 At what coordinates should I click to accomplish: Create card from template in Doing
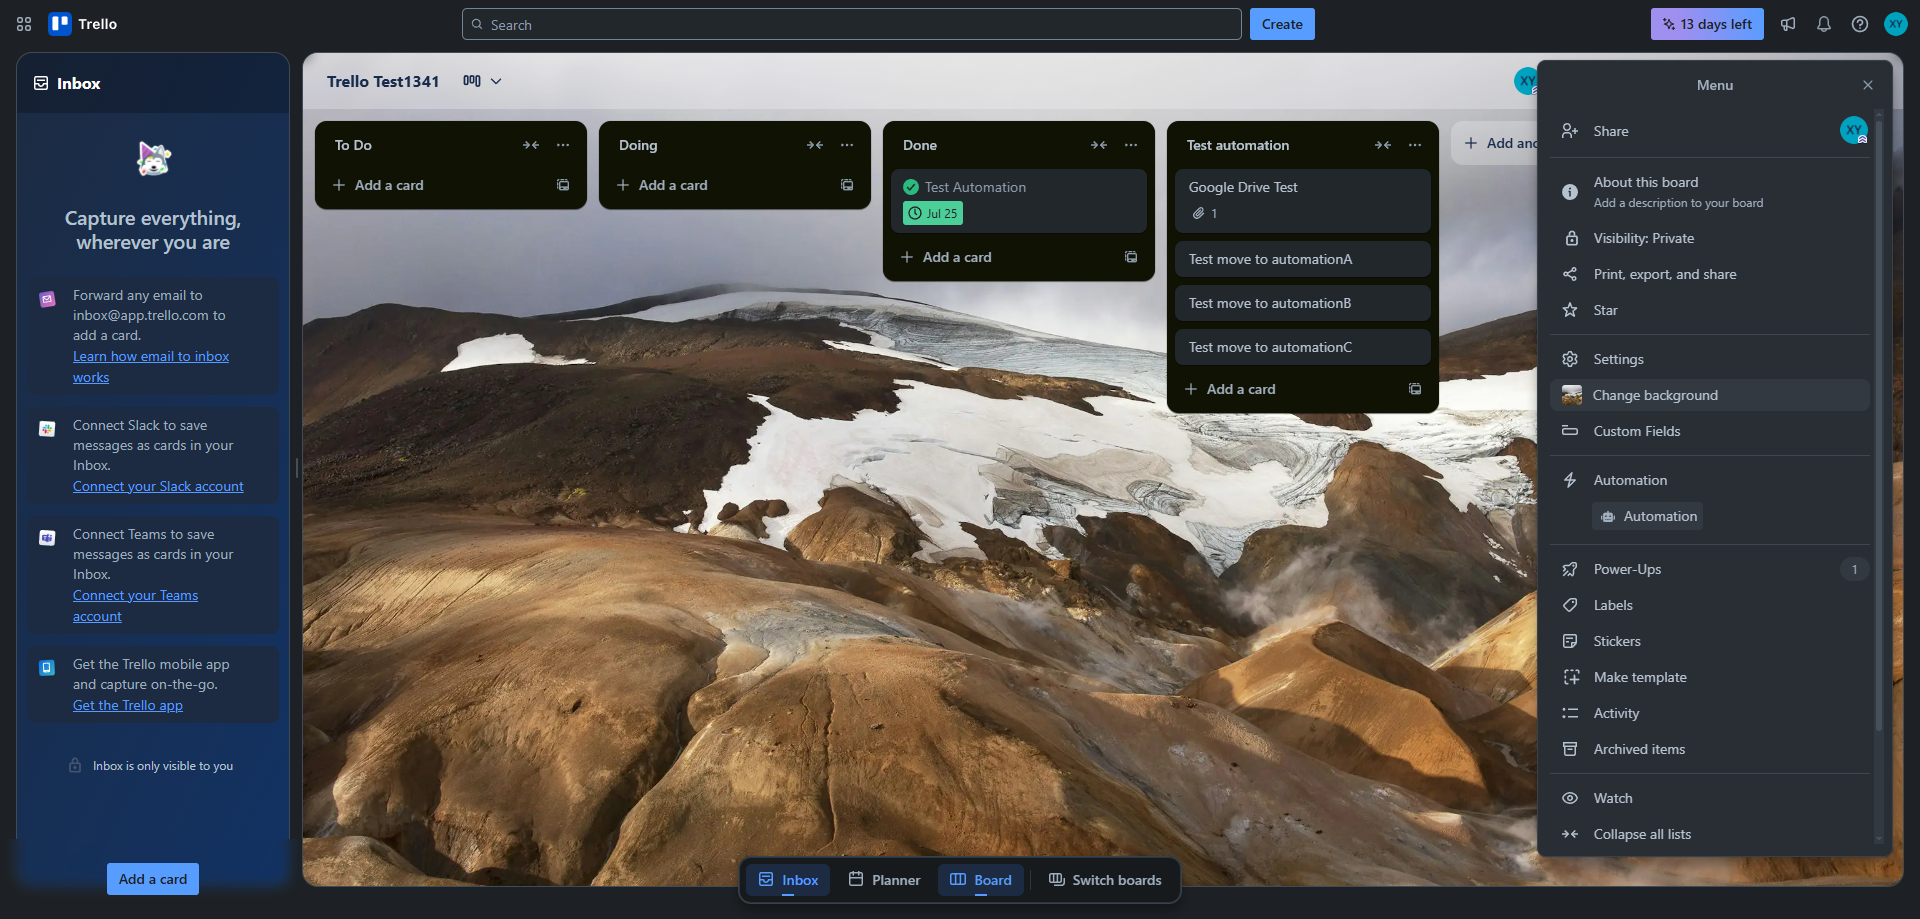click(847, 185)
